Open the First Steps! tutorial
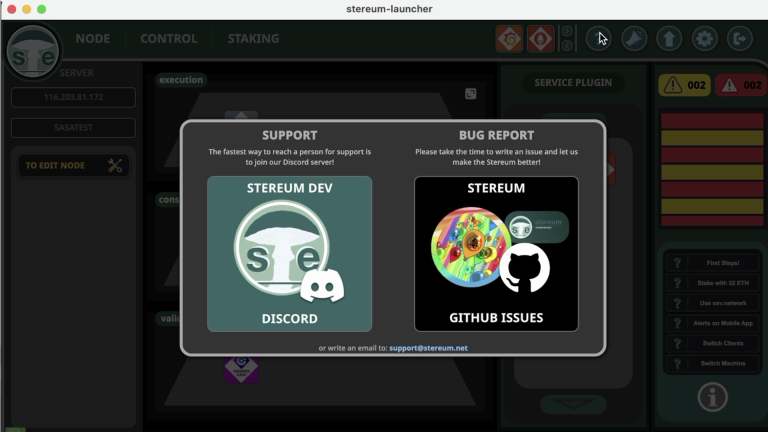The width and height of the screenshot is (768, 432). [712, 263]
